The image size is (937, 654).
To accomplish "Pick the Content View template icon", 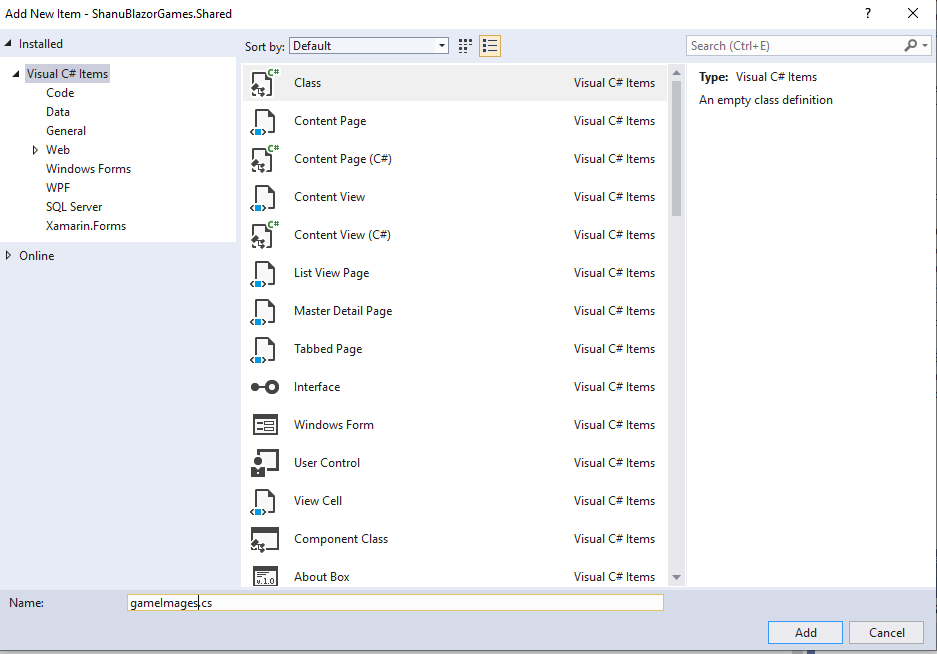I will (264, 198).
